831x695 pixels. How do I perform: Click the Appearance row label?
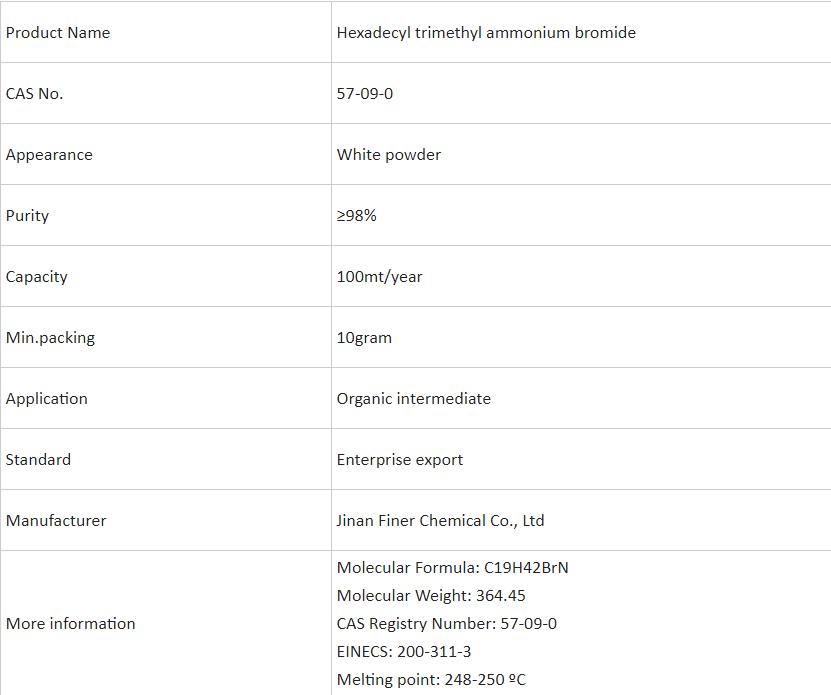pos(49,154)
